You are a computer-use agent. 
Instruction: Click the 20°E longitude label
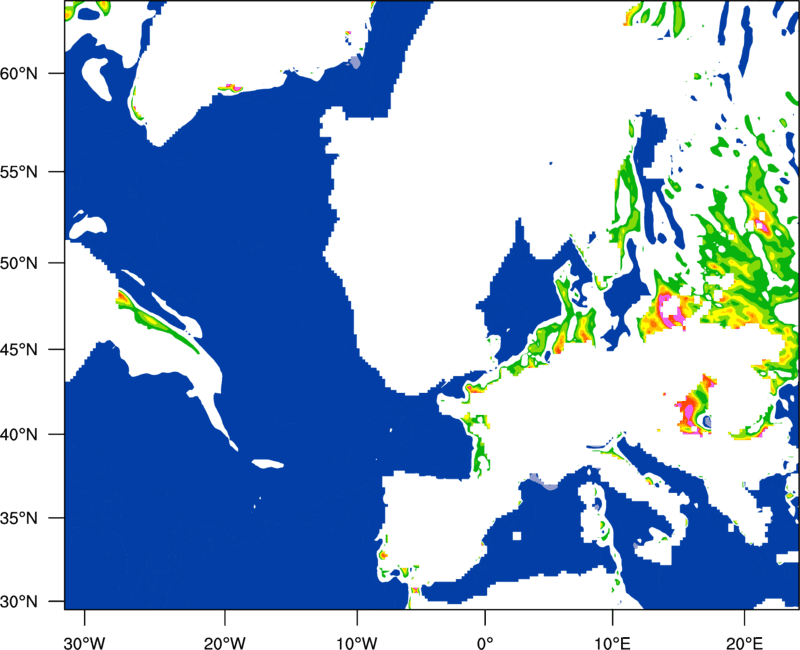click(x=744, y=642)
